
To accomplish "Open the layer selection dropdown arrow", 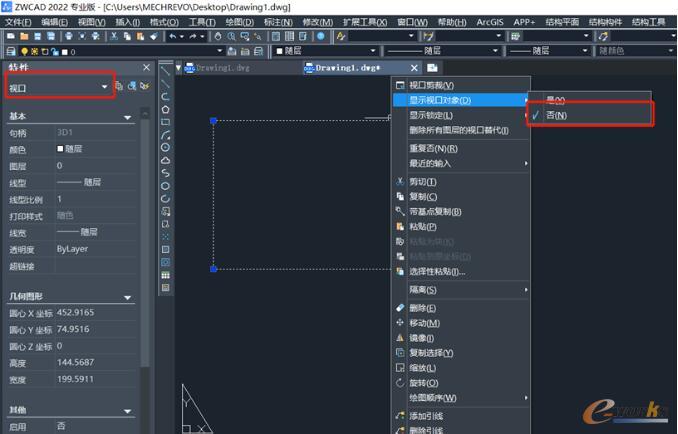I will (x=220, y=51).
